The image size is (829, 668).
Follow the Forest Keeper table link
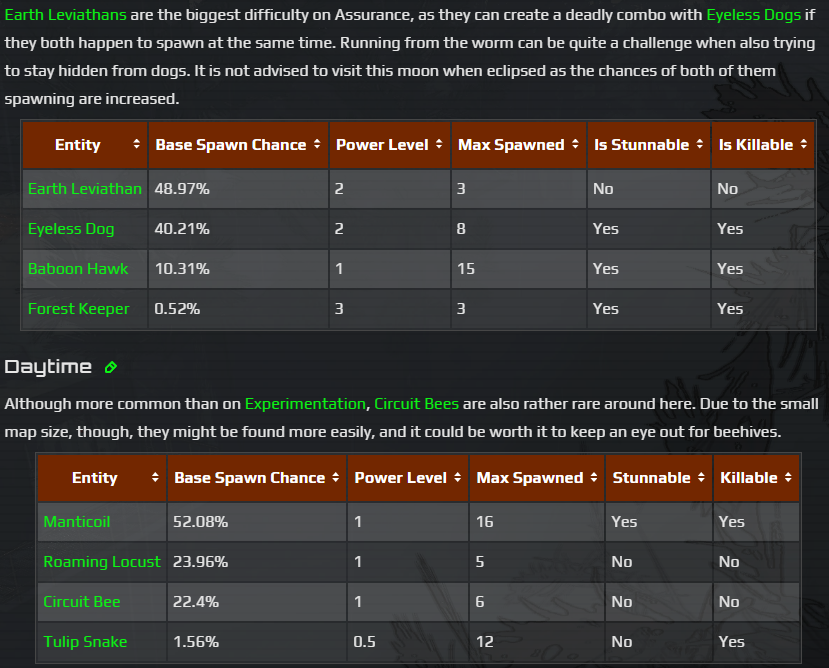78,309
